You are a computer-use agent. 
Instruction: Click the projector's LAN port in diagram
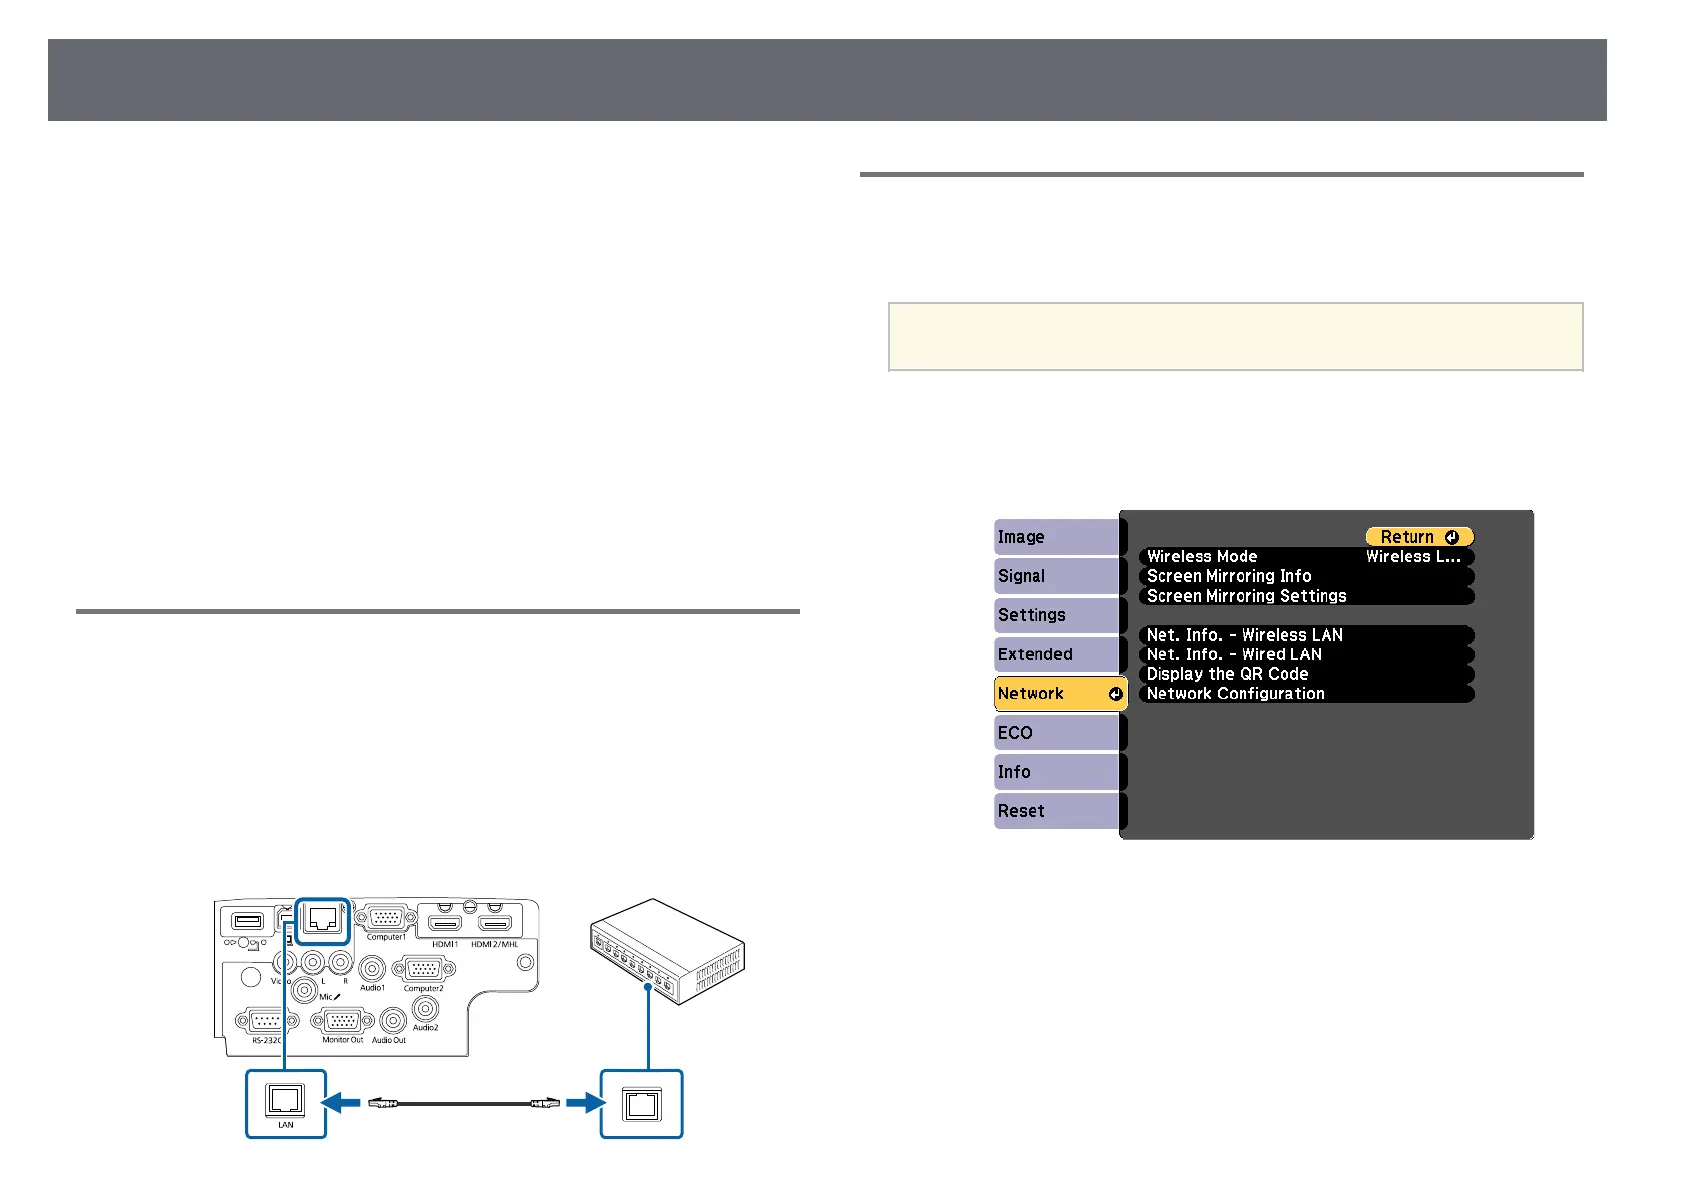pyautogui.click(x=323, y=920)
